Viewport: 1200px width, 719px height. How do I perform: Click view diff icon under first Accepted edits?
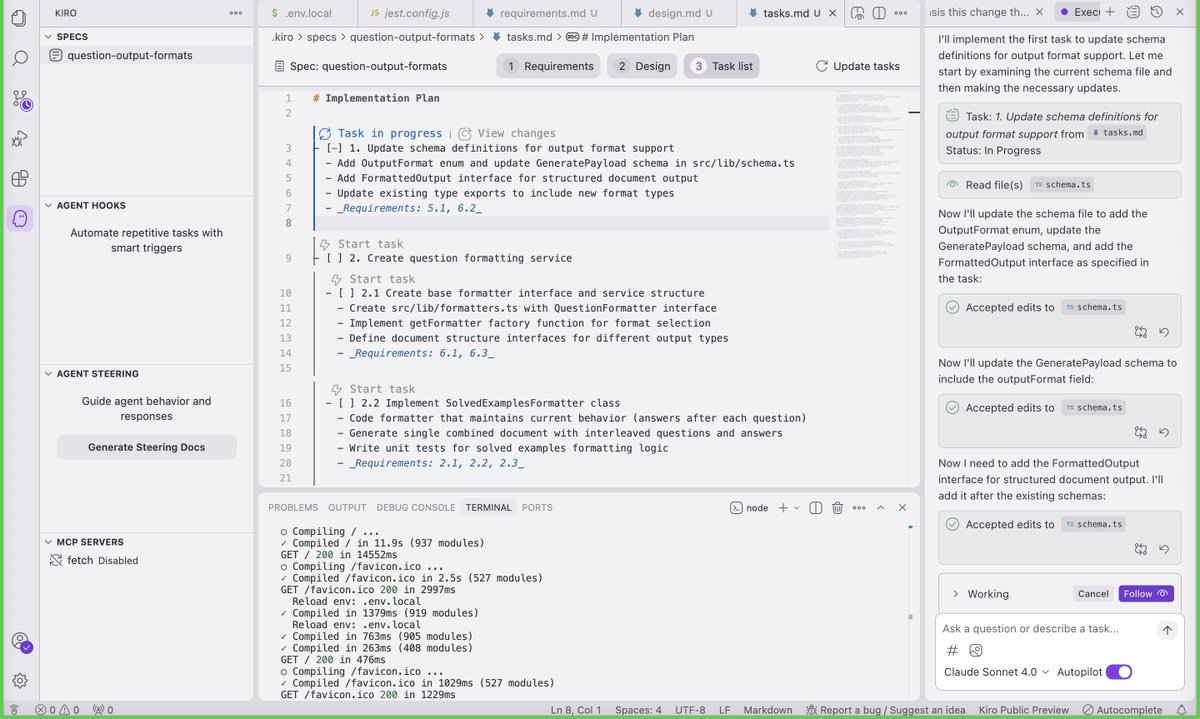tap(1141, 332)
